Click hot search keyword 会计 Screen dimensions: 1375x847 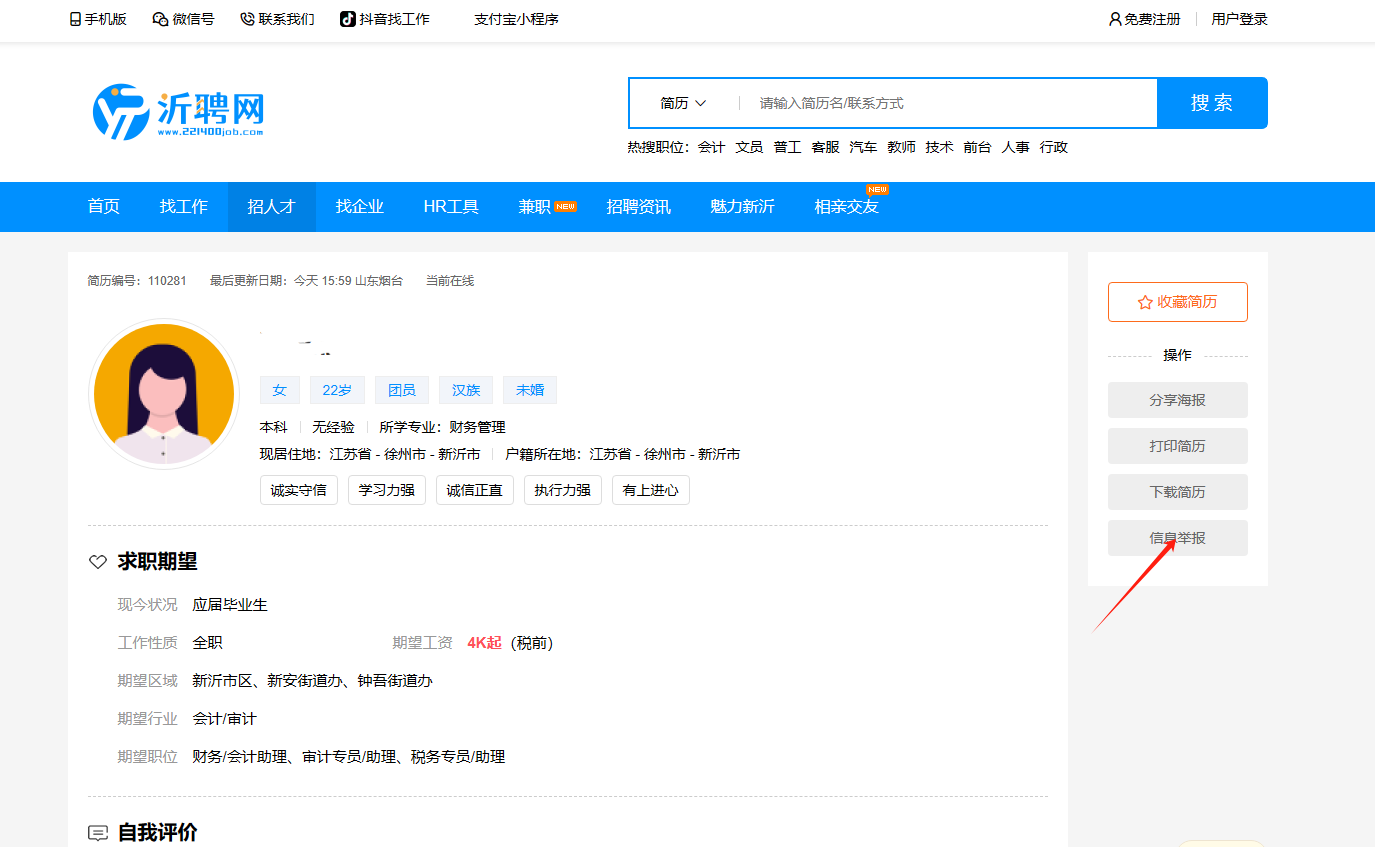pos(711,147)
